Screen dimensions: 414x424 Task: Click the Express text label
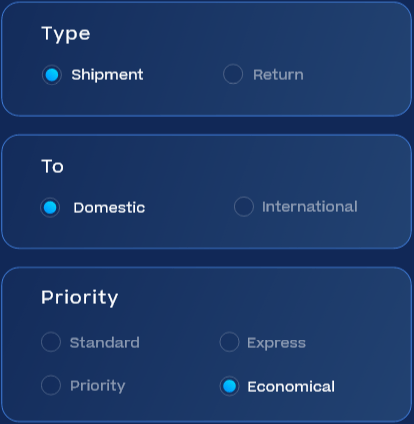pos(276,343)
